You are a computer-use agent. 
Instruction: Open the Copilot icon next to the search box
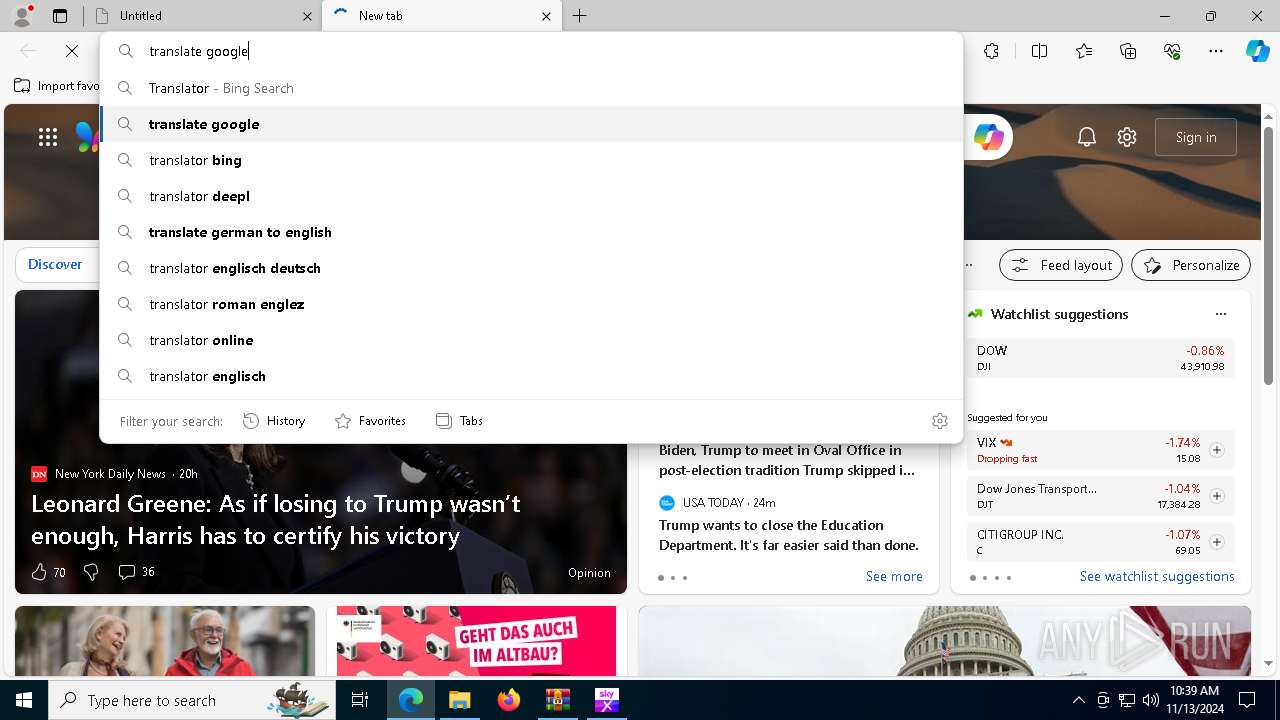pyautogui.click(x=988, y=137)
